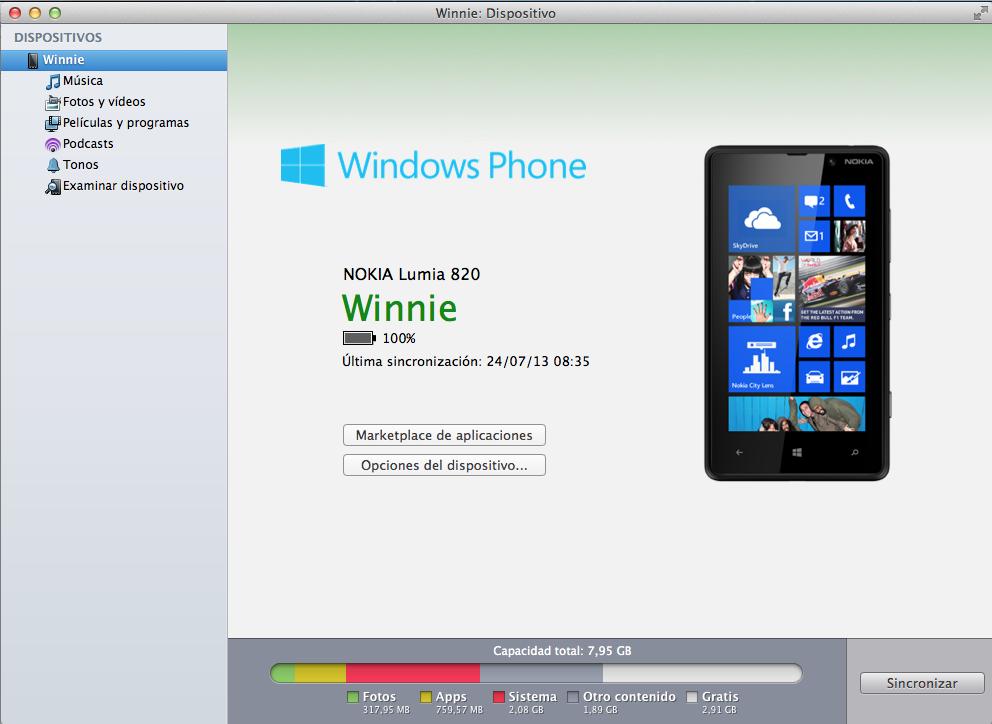992x724 pixels.
Task: Click the Nokia Lumia phone image
Action: click(x=796, y=313)
